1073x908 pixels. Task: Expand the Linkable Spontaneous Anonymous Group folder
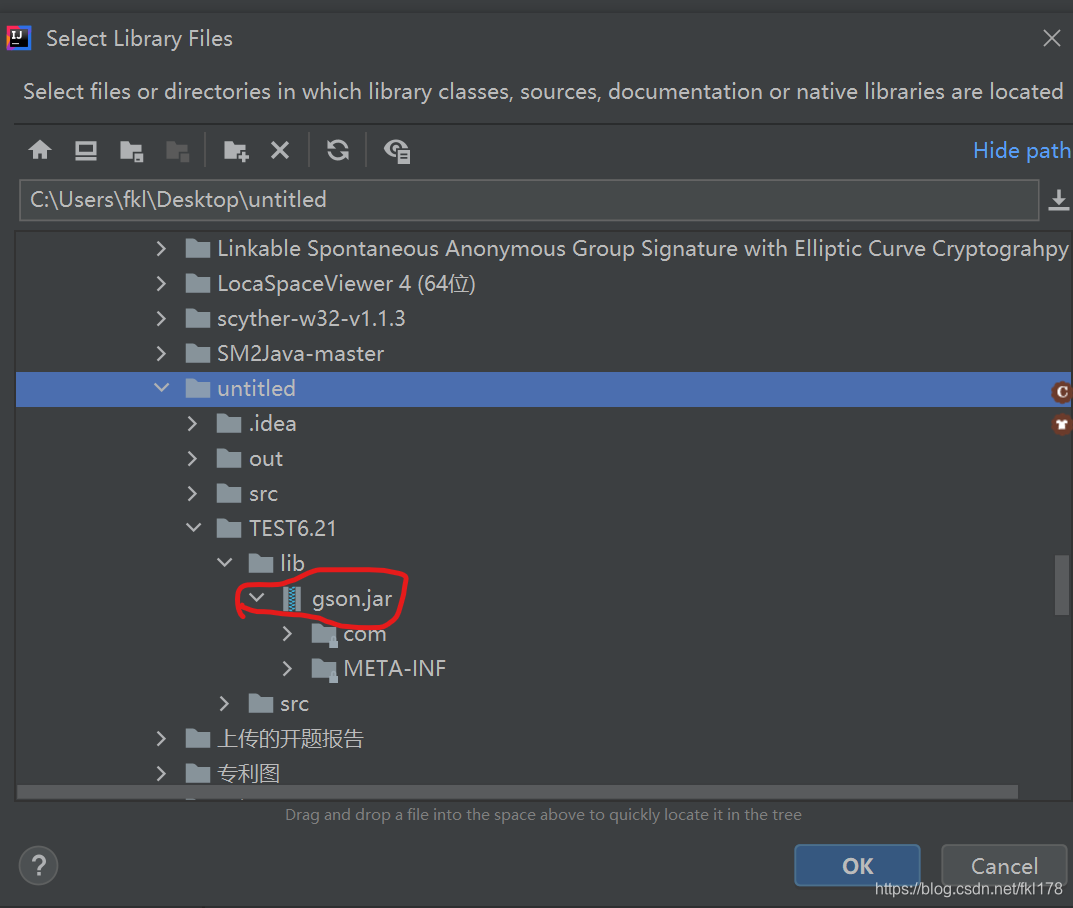(161, 248)
